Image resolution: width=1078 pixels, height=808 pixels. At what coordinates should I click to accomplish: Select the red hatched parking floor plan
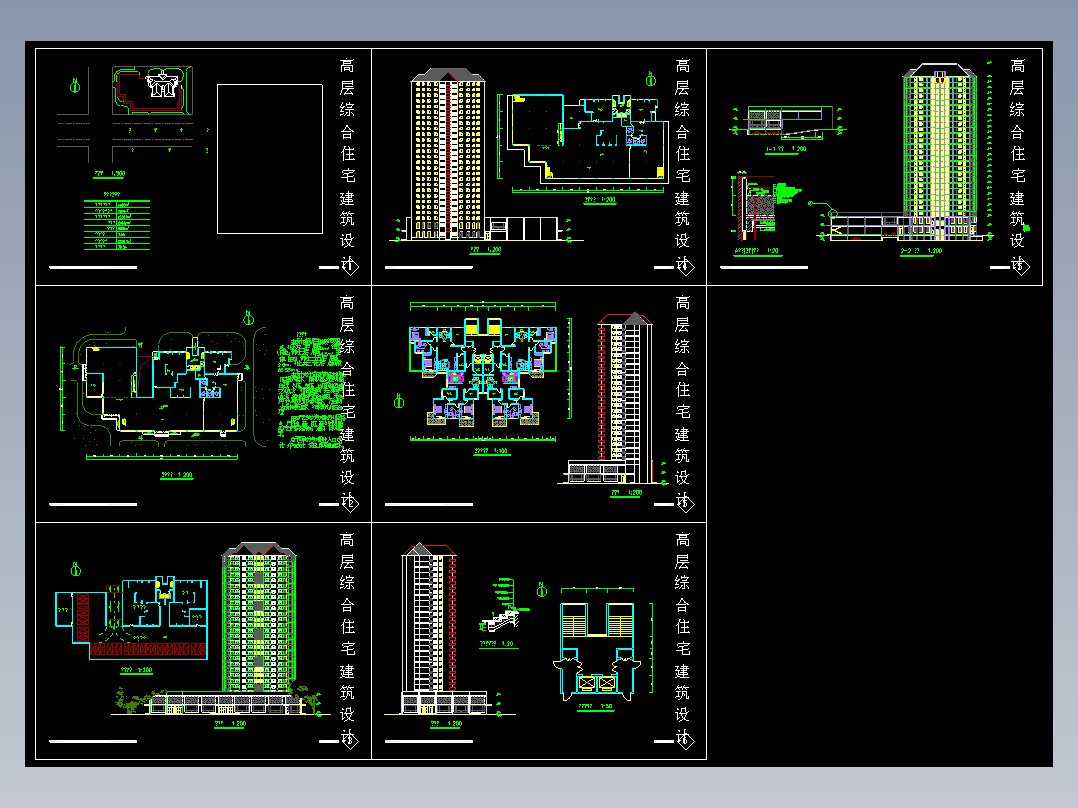coord(132,617)
